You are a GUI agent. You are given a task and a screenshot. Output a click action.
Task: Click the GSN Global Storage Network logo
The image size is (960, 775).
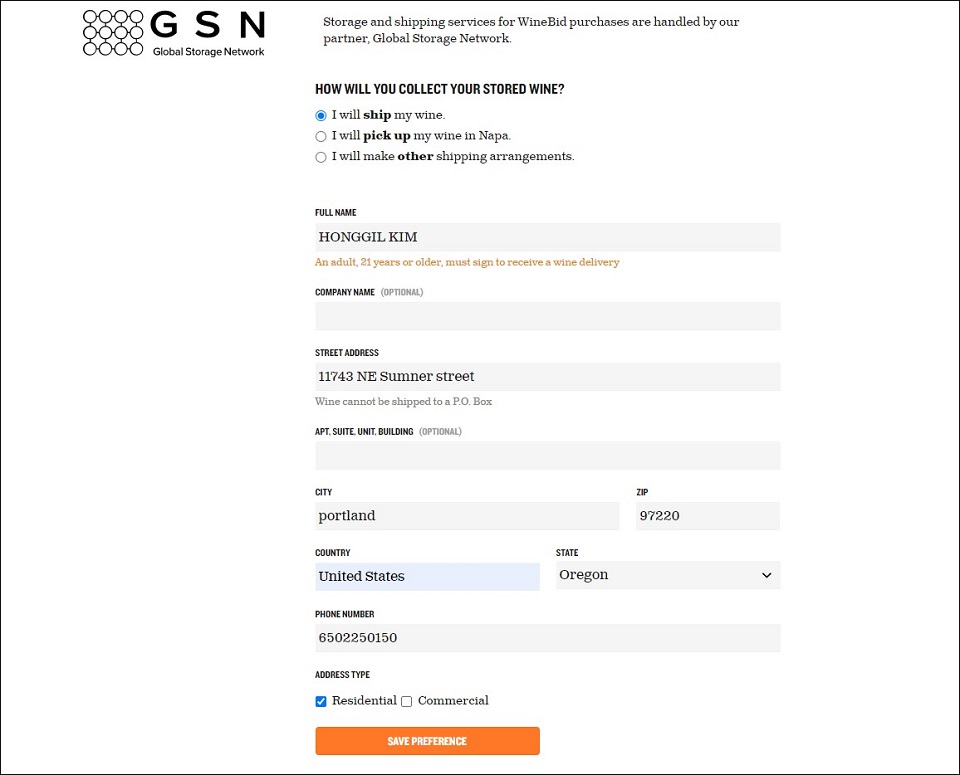coord(174,33)
